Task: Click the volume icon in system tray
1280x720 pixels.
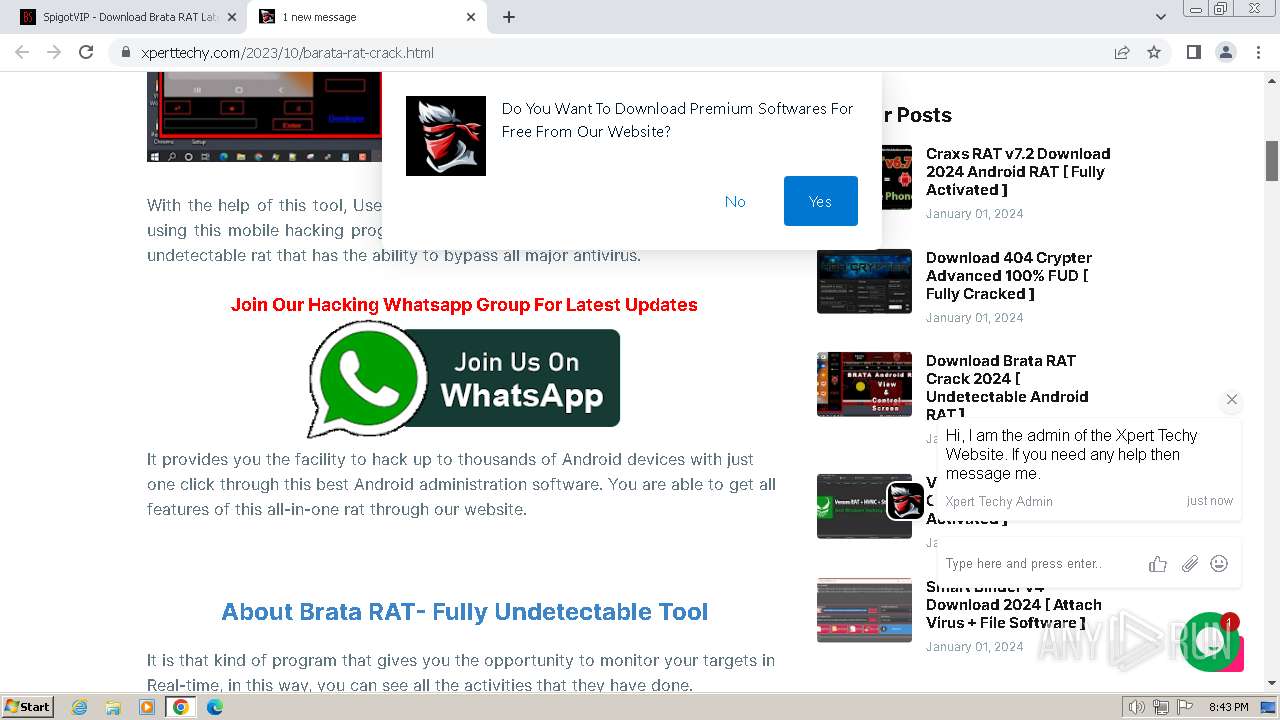Action: point(1137,707)
